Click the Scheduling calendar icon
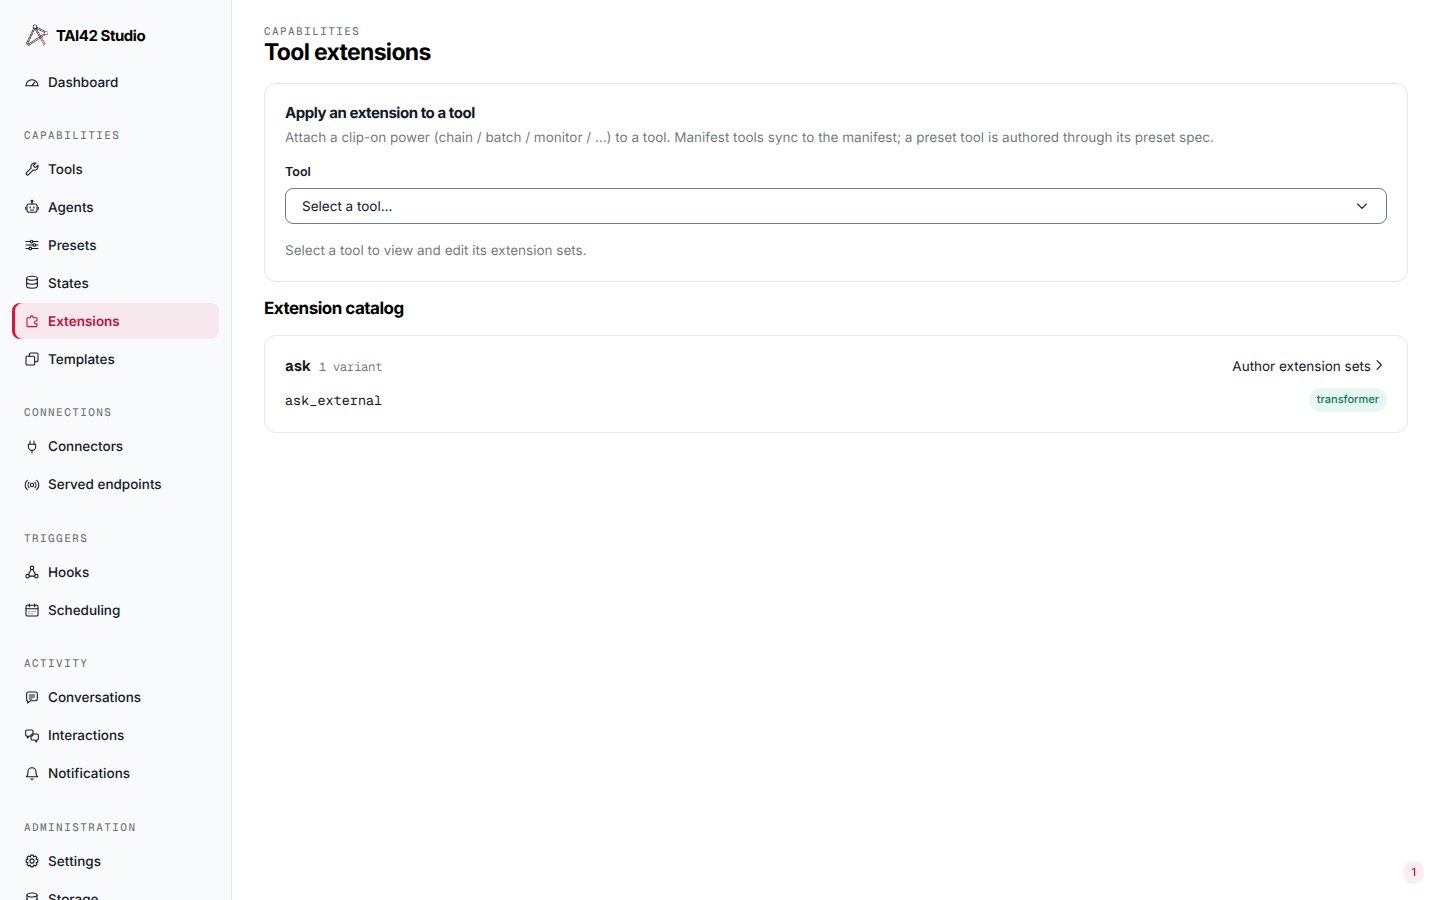Image resolution: width=1440 pixels, height=900 pixels. [x=32, y=611]
